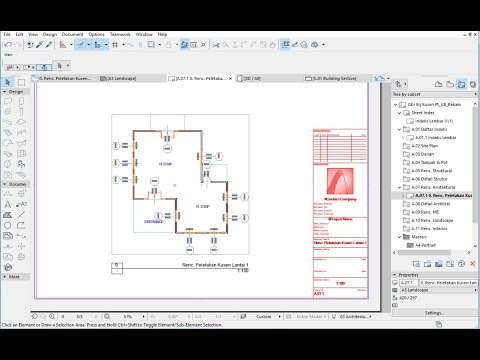
Task: Select A.09 Renc. ME in tree
Action: [x=425, y=212]
